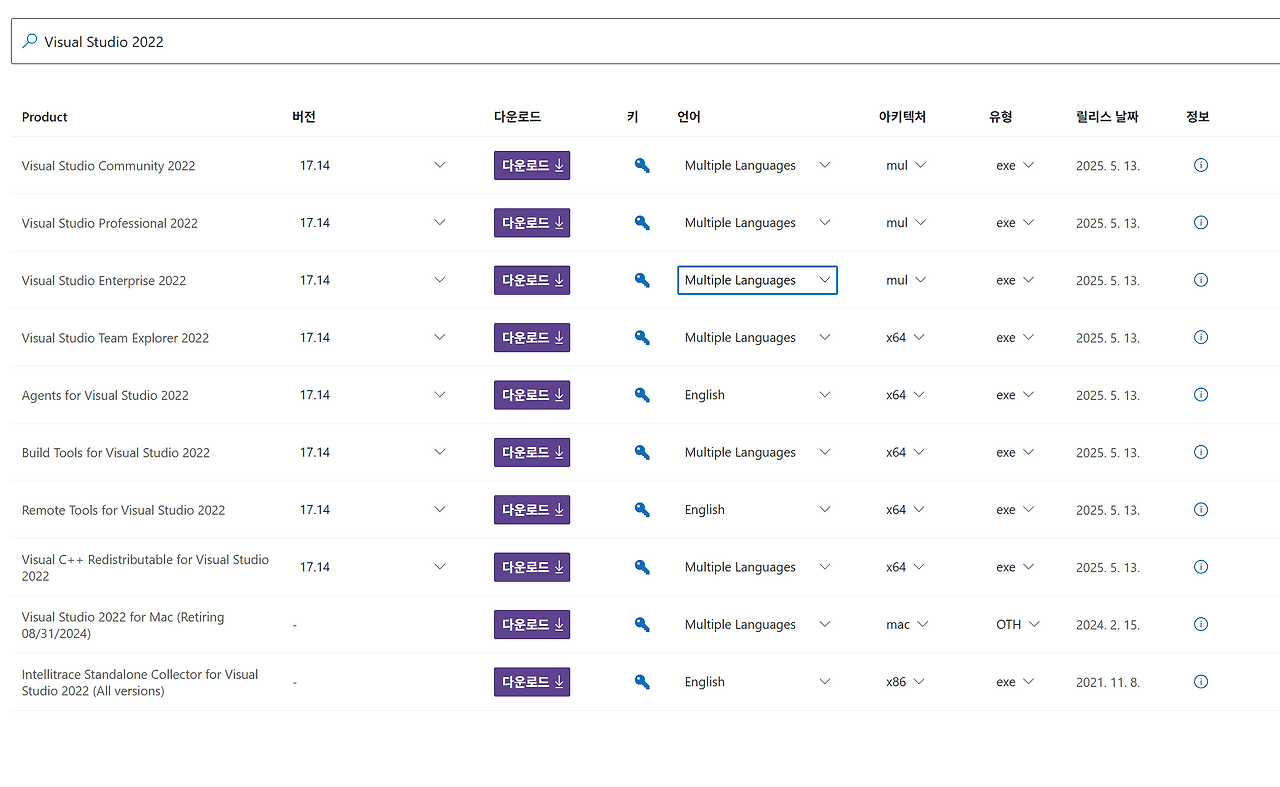1280x787 pixels.
Task: Open info for Visual C++ Redistributable
Action: coord(1201,566)
